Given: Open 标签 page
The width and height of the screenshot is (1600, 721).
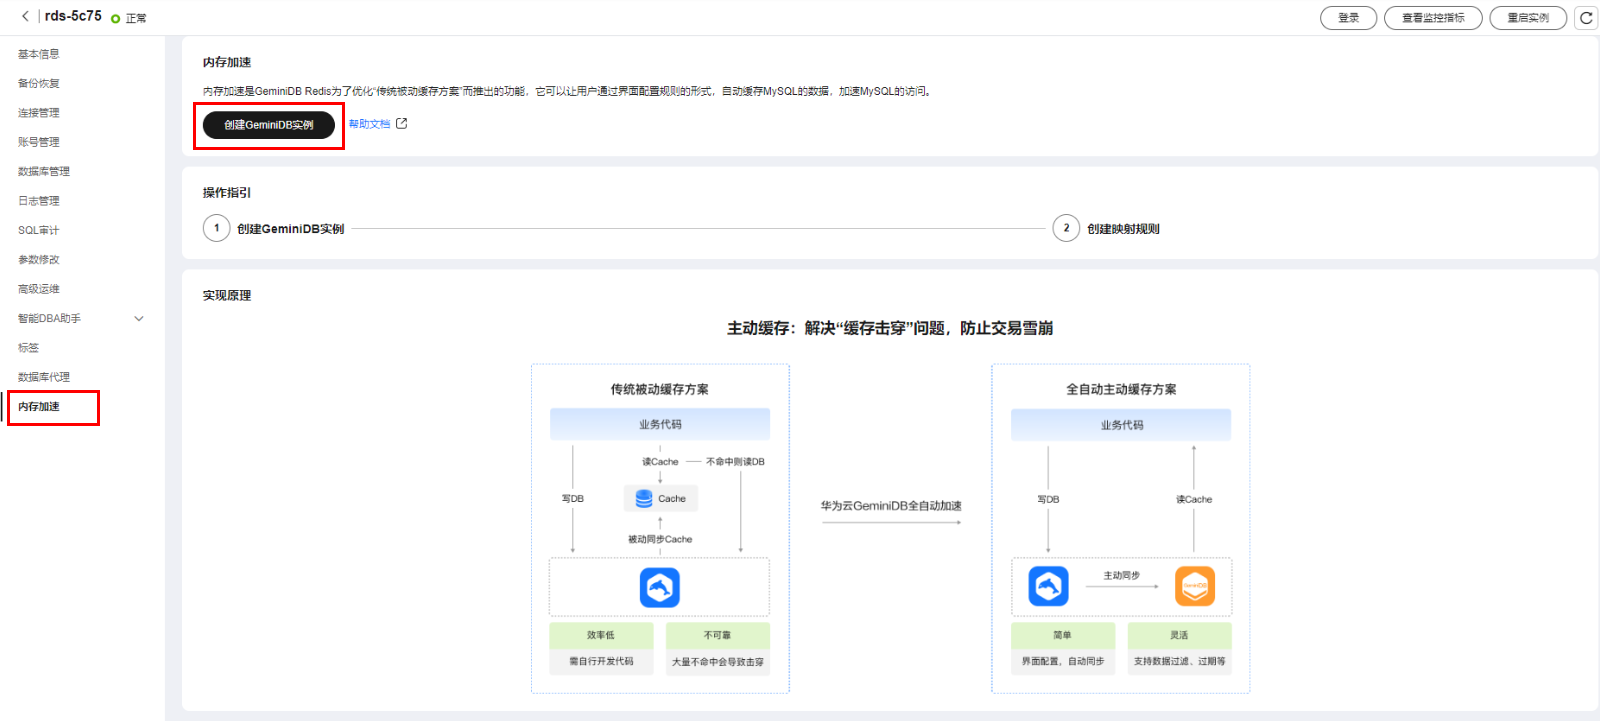Looking at the screenshot, I should (28, 348).
